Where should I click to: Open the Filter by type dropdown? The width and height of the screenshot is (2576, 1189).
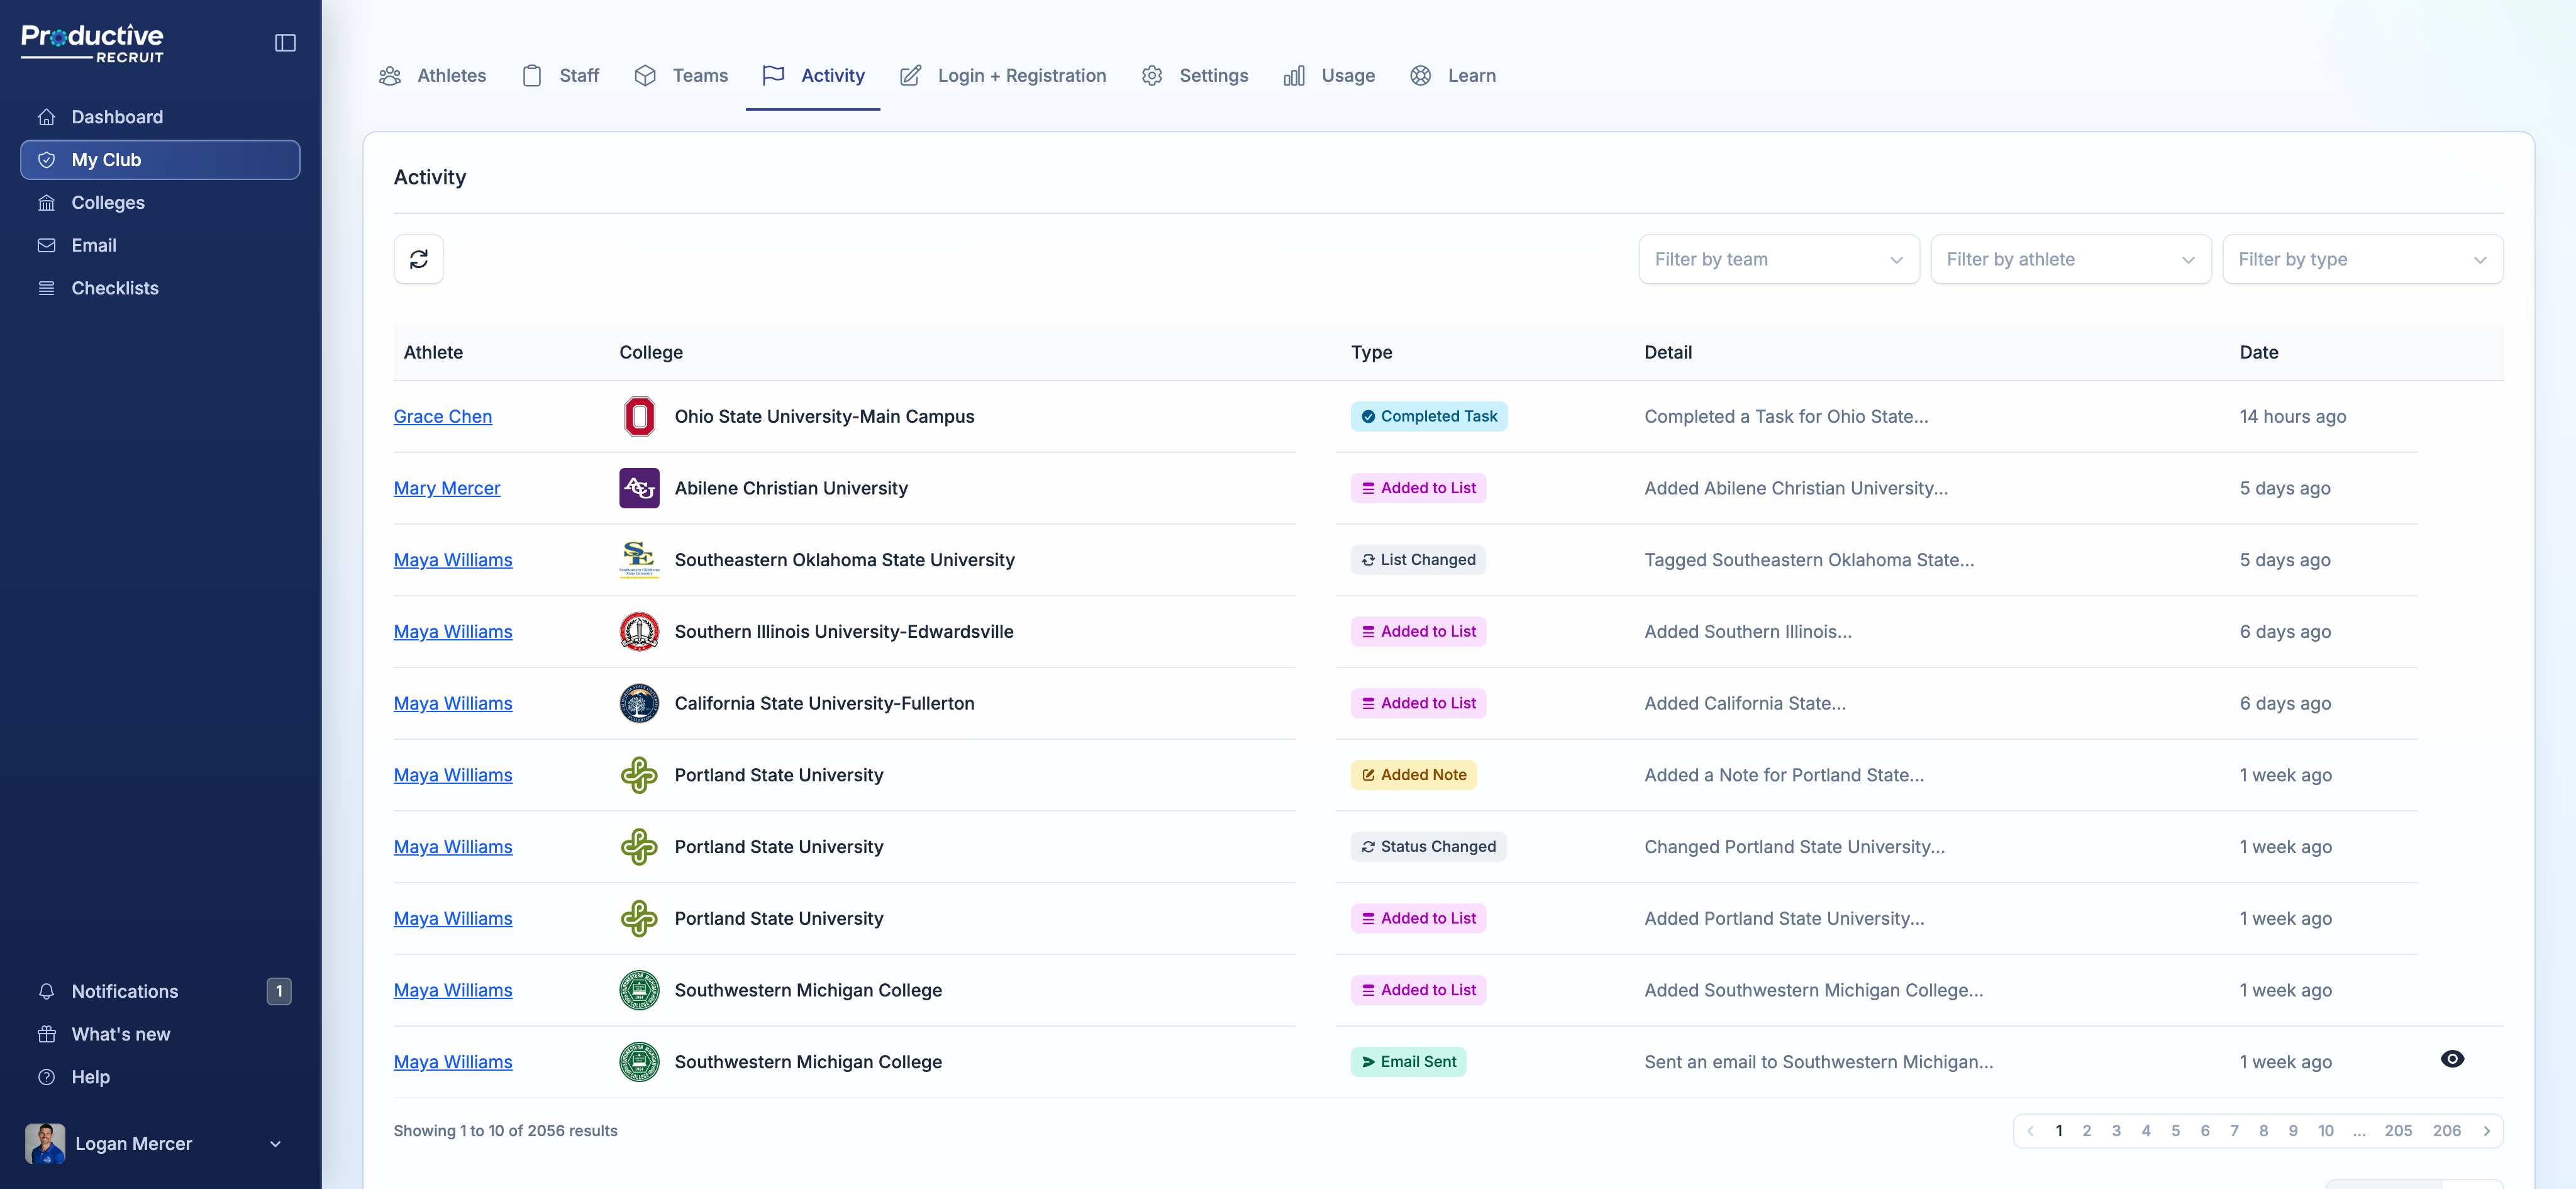[x=2362, y=259]
